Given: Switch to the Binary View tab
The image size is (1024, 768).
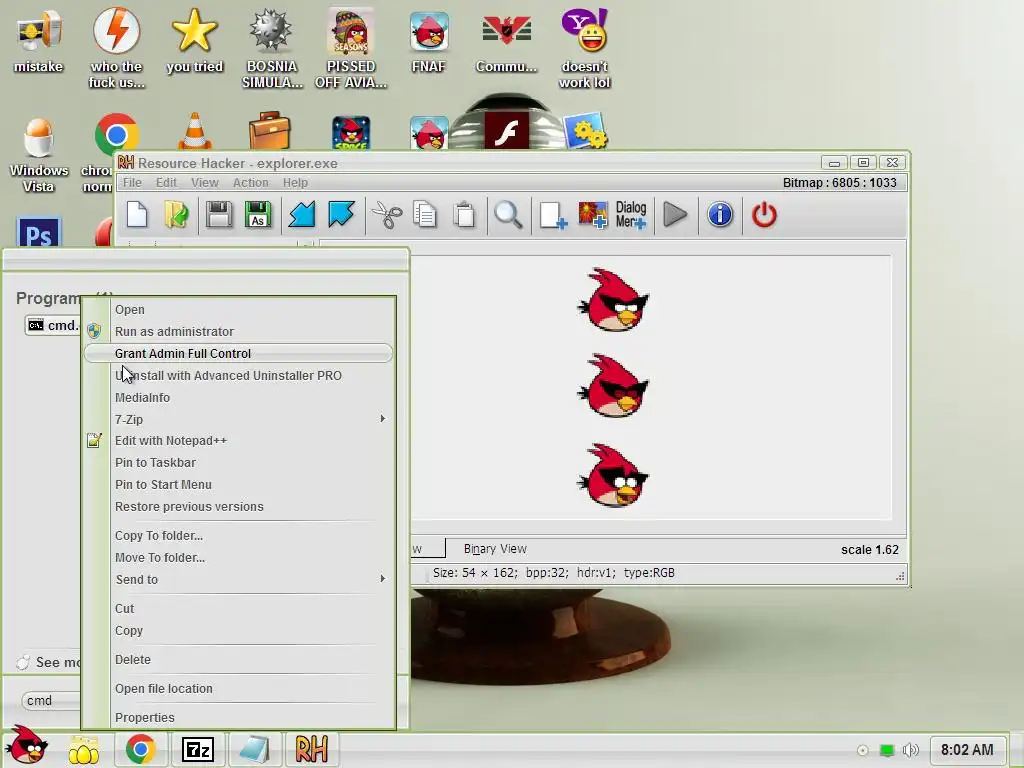Looking at the screenshot, I should click(495, 549).
